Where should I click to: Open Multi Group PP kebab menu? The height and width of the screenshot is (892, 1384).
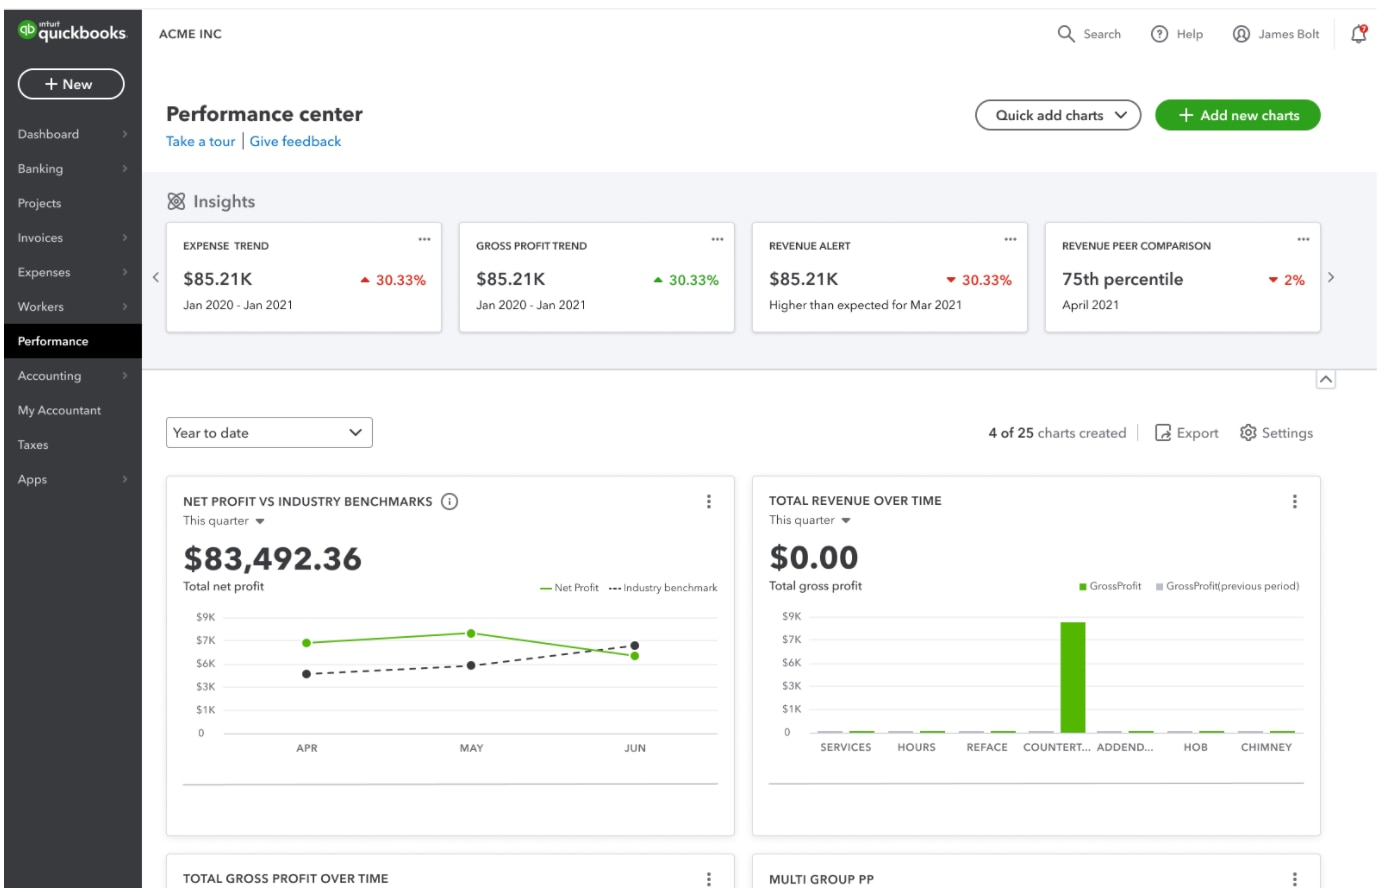click(x=1295, y=879)
